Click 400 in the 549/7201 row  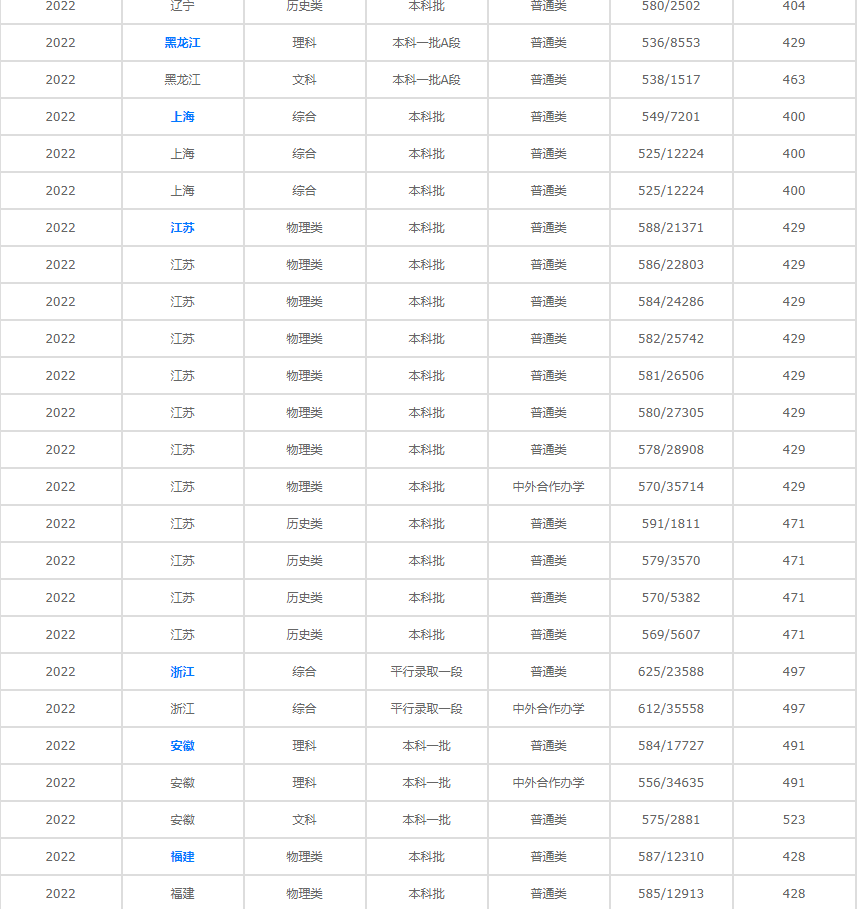click(x=794, y=117)
